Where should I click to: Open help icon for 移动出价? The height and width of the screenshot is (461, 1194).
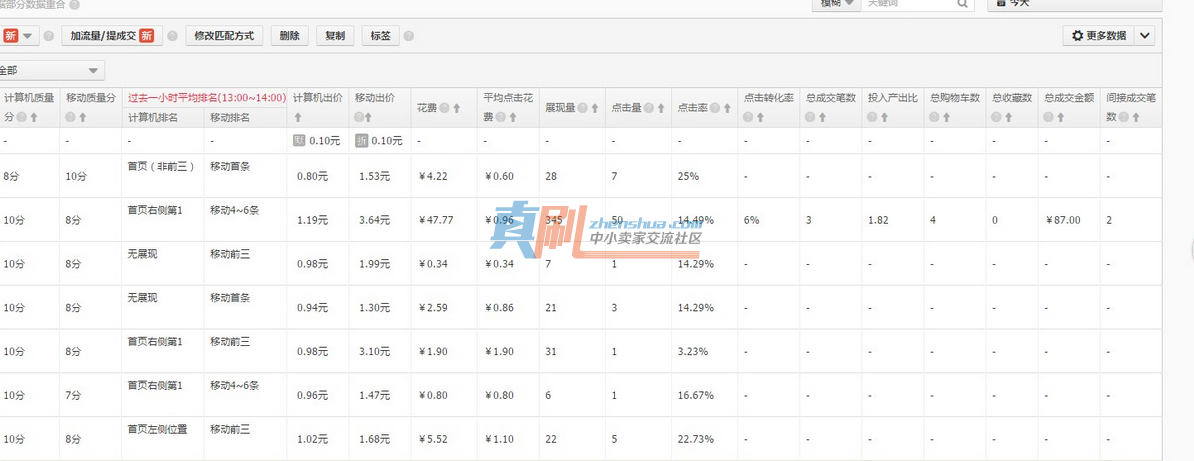[359, 117]
